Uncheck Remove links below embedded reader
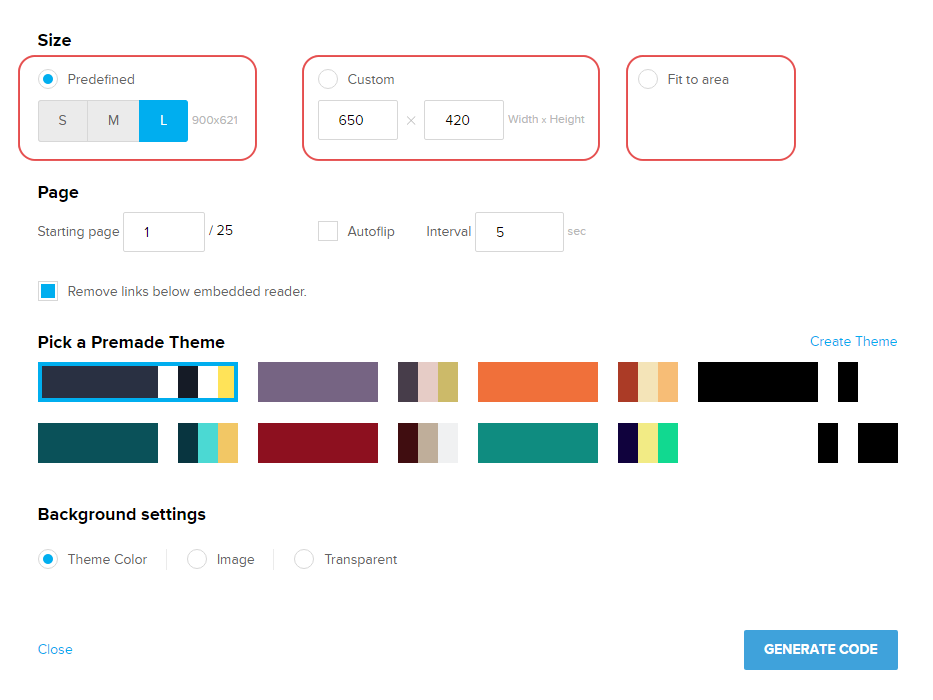933x700 pixels. [x=48, y=291]
